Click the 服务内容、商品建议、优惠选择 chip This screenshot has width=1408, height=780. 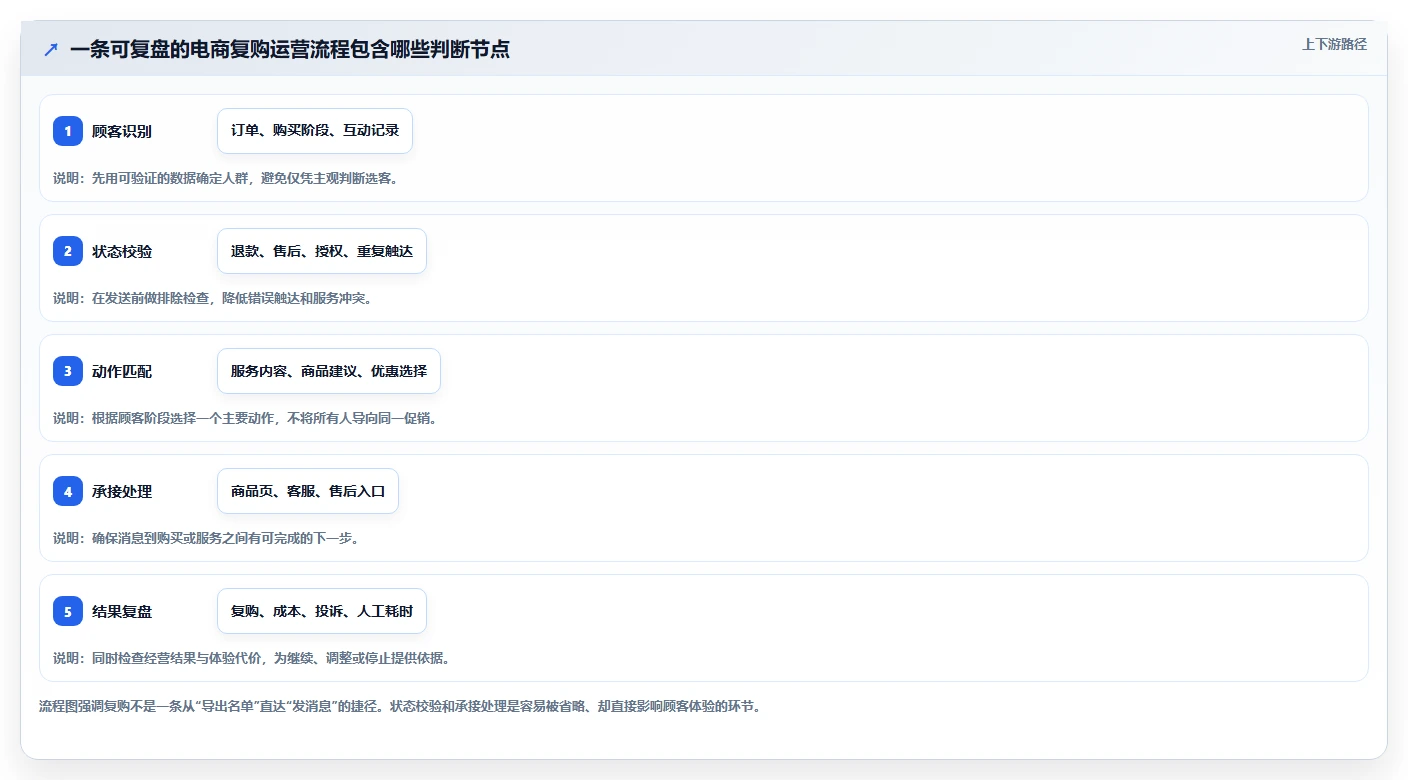329,371
